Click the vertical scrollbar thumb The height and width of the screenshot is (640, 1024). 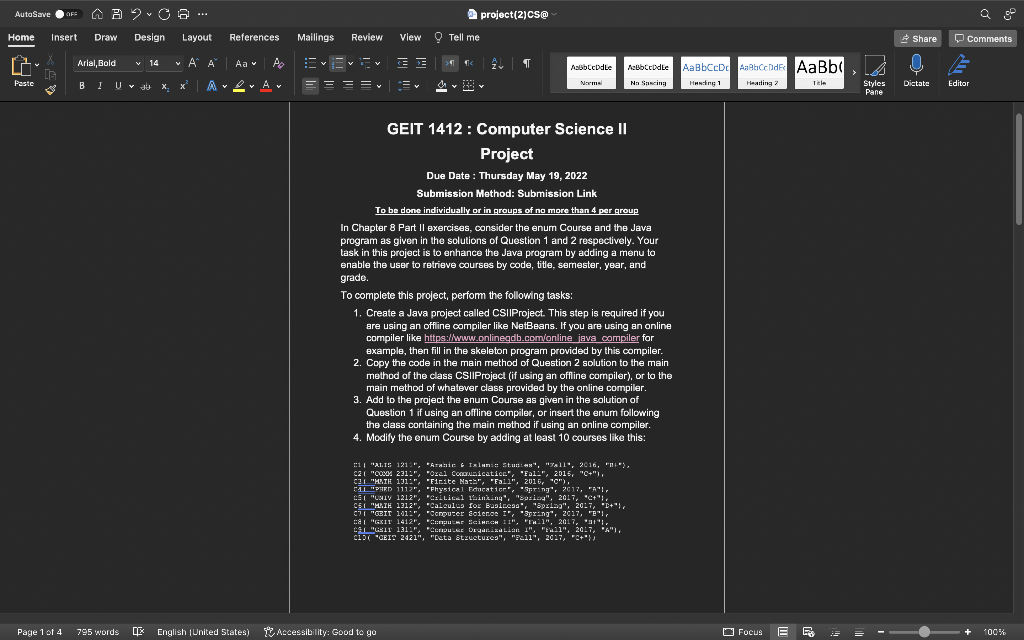click(1018, 170)
